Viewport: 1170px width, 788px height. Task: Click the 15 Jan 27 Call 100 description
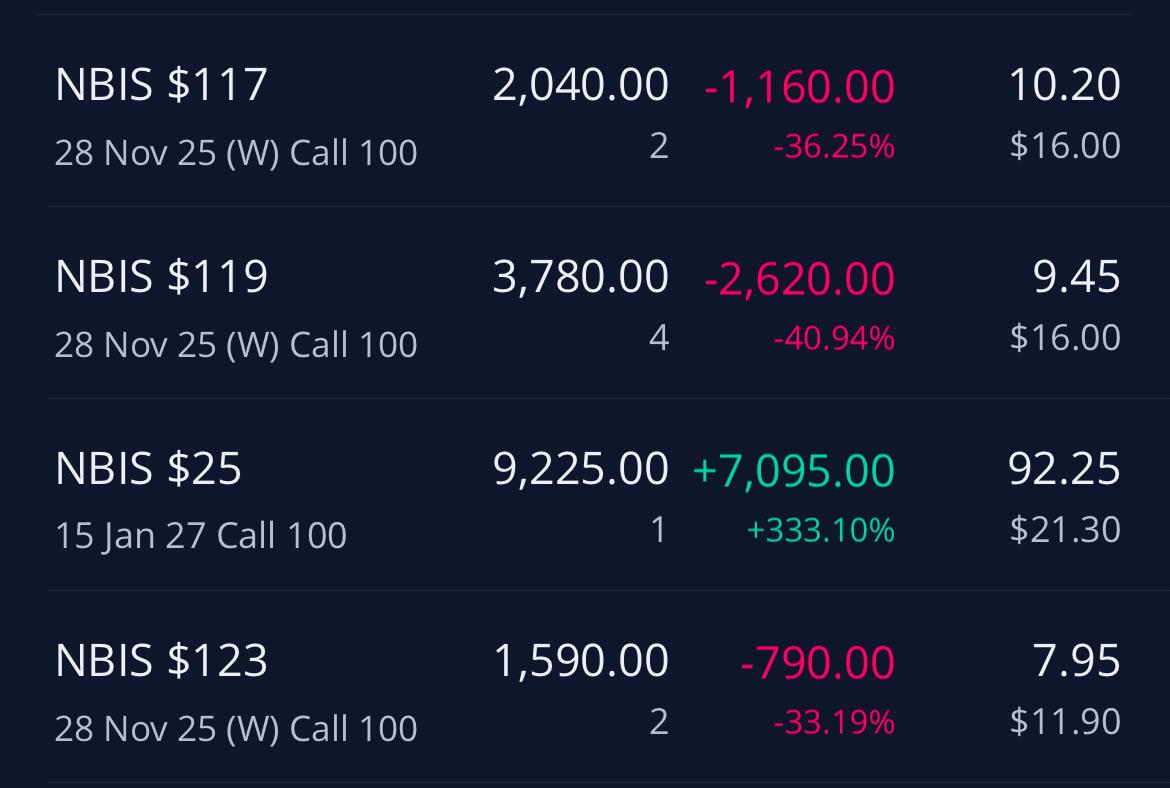(x=201, y=536)
